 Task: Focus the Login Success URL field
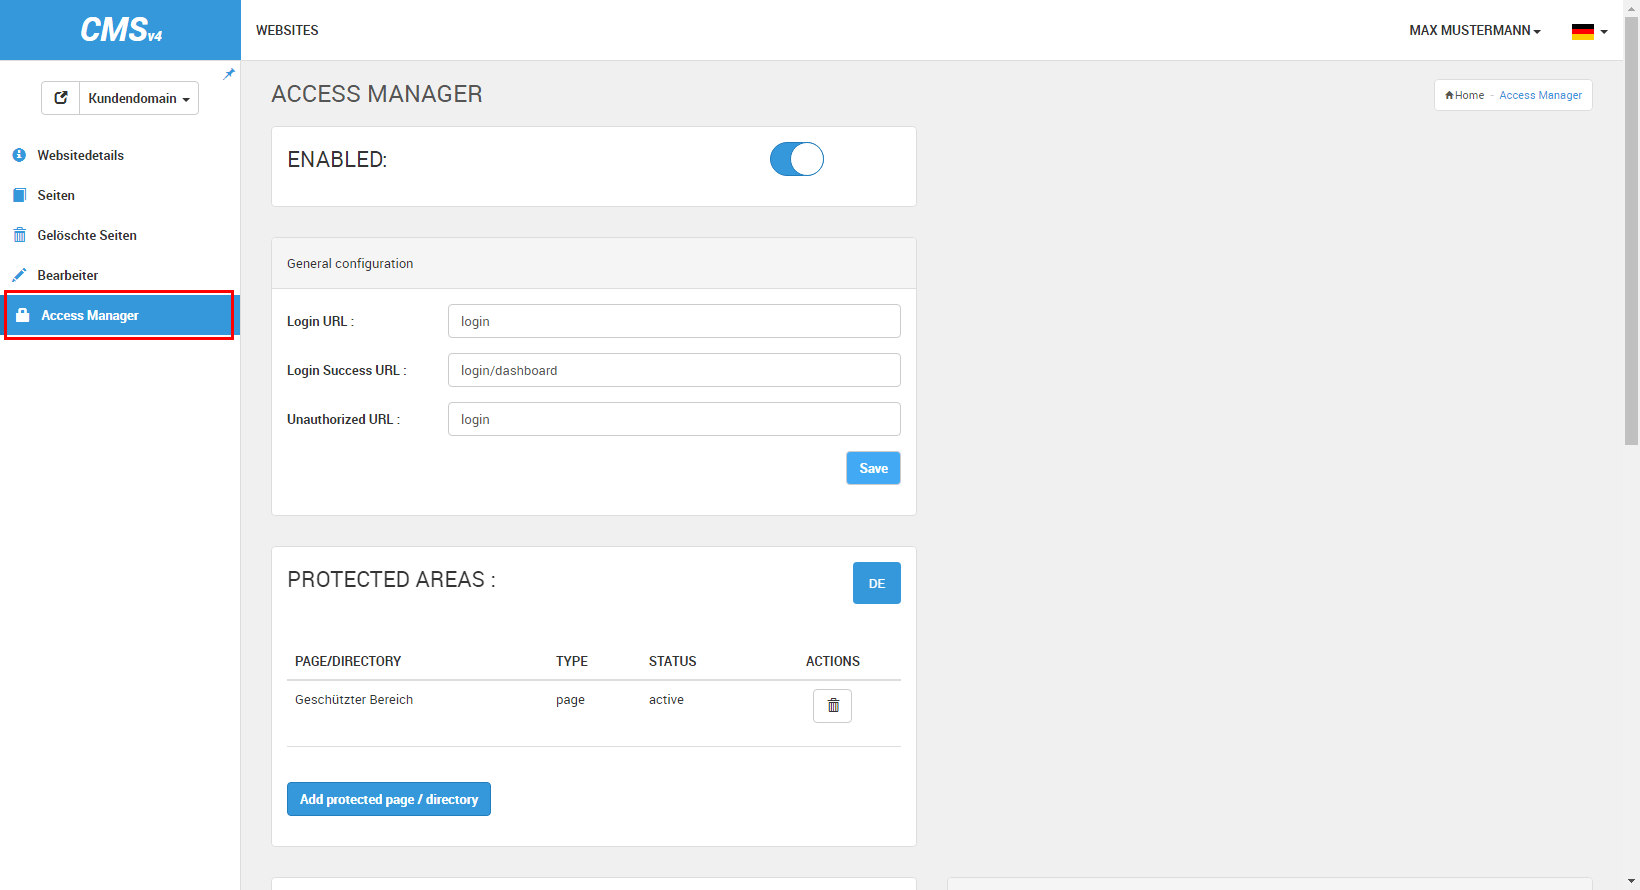(x=674, y=370)
